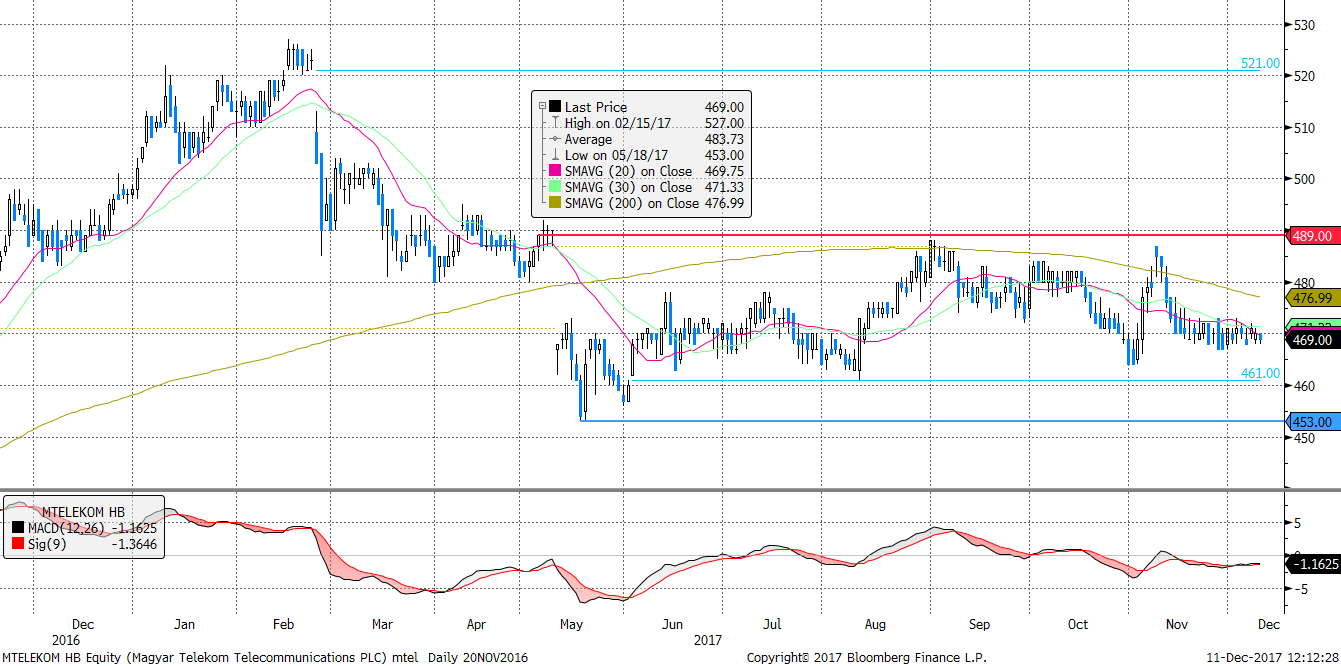Click the 461.00 line label

click(1260, 373)
